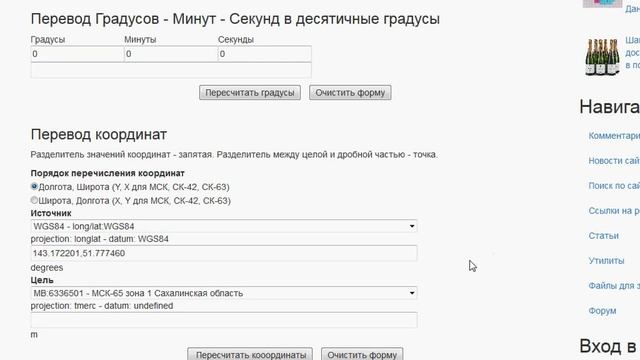
Task: Click the Пересчитать градусы button
Action: click(x=250, y=93)
